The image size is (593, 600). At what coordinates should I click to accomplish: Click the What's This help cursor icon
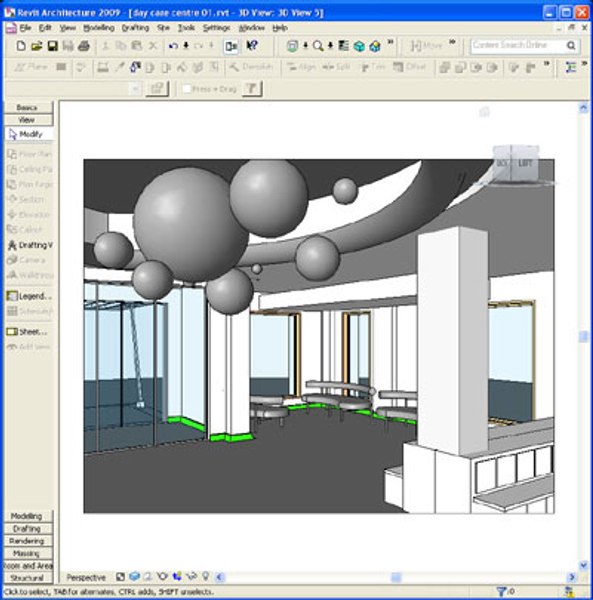[252, 46]
